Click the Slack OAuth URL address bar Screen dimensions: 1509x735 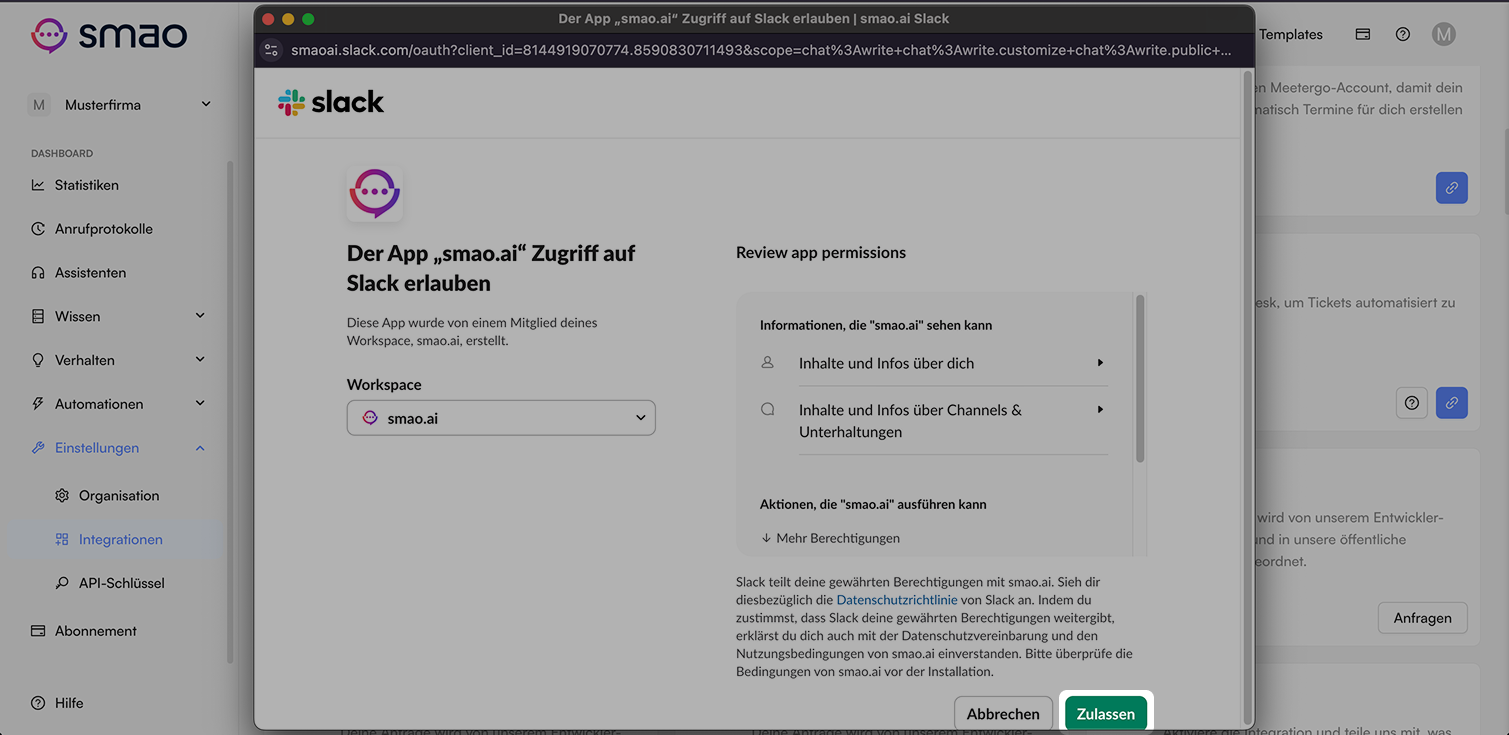pyautogui.click(x=760, y=50)
